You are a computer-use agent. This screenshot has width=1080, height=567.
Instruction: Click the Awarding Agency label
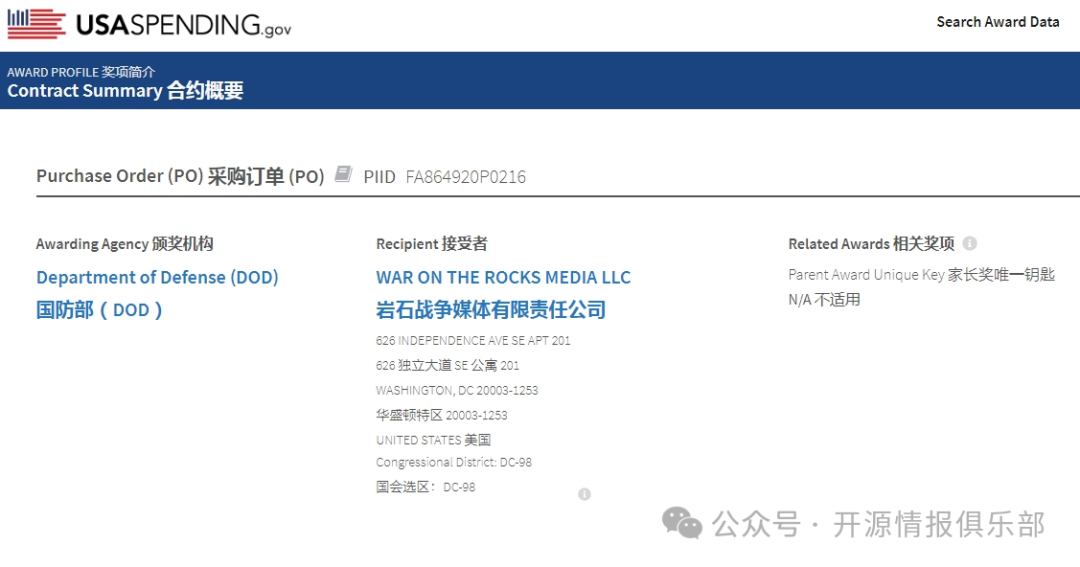(x=91, y=244)
